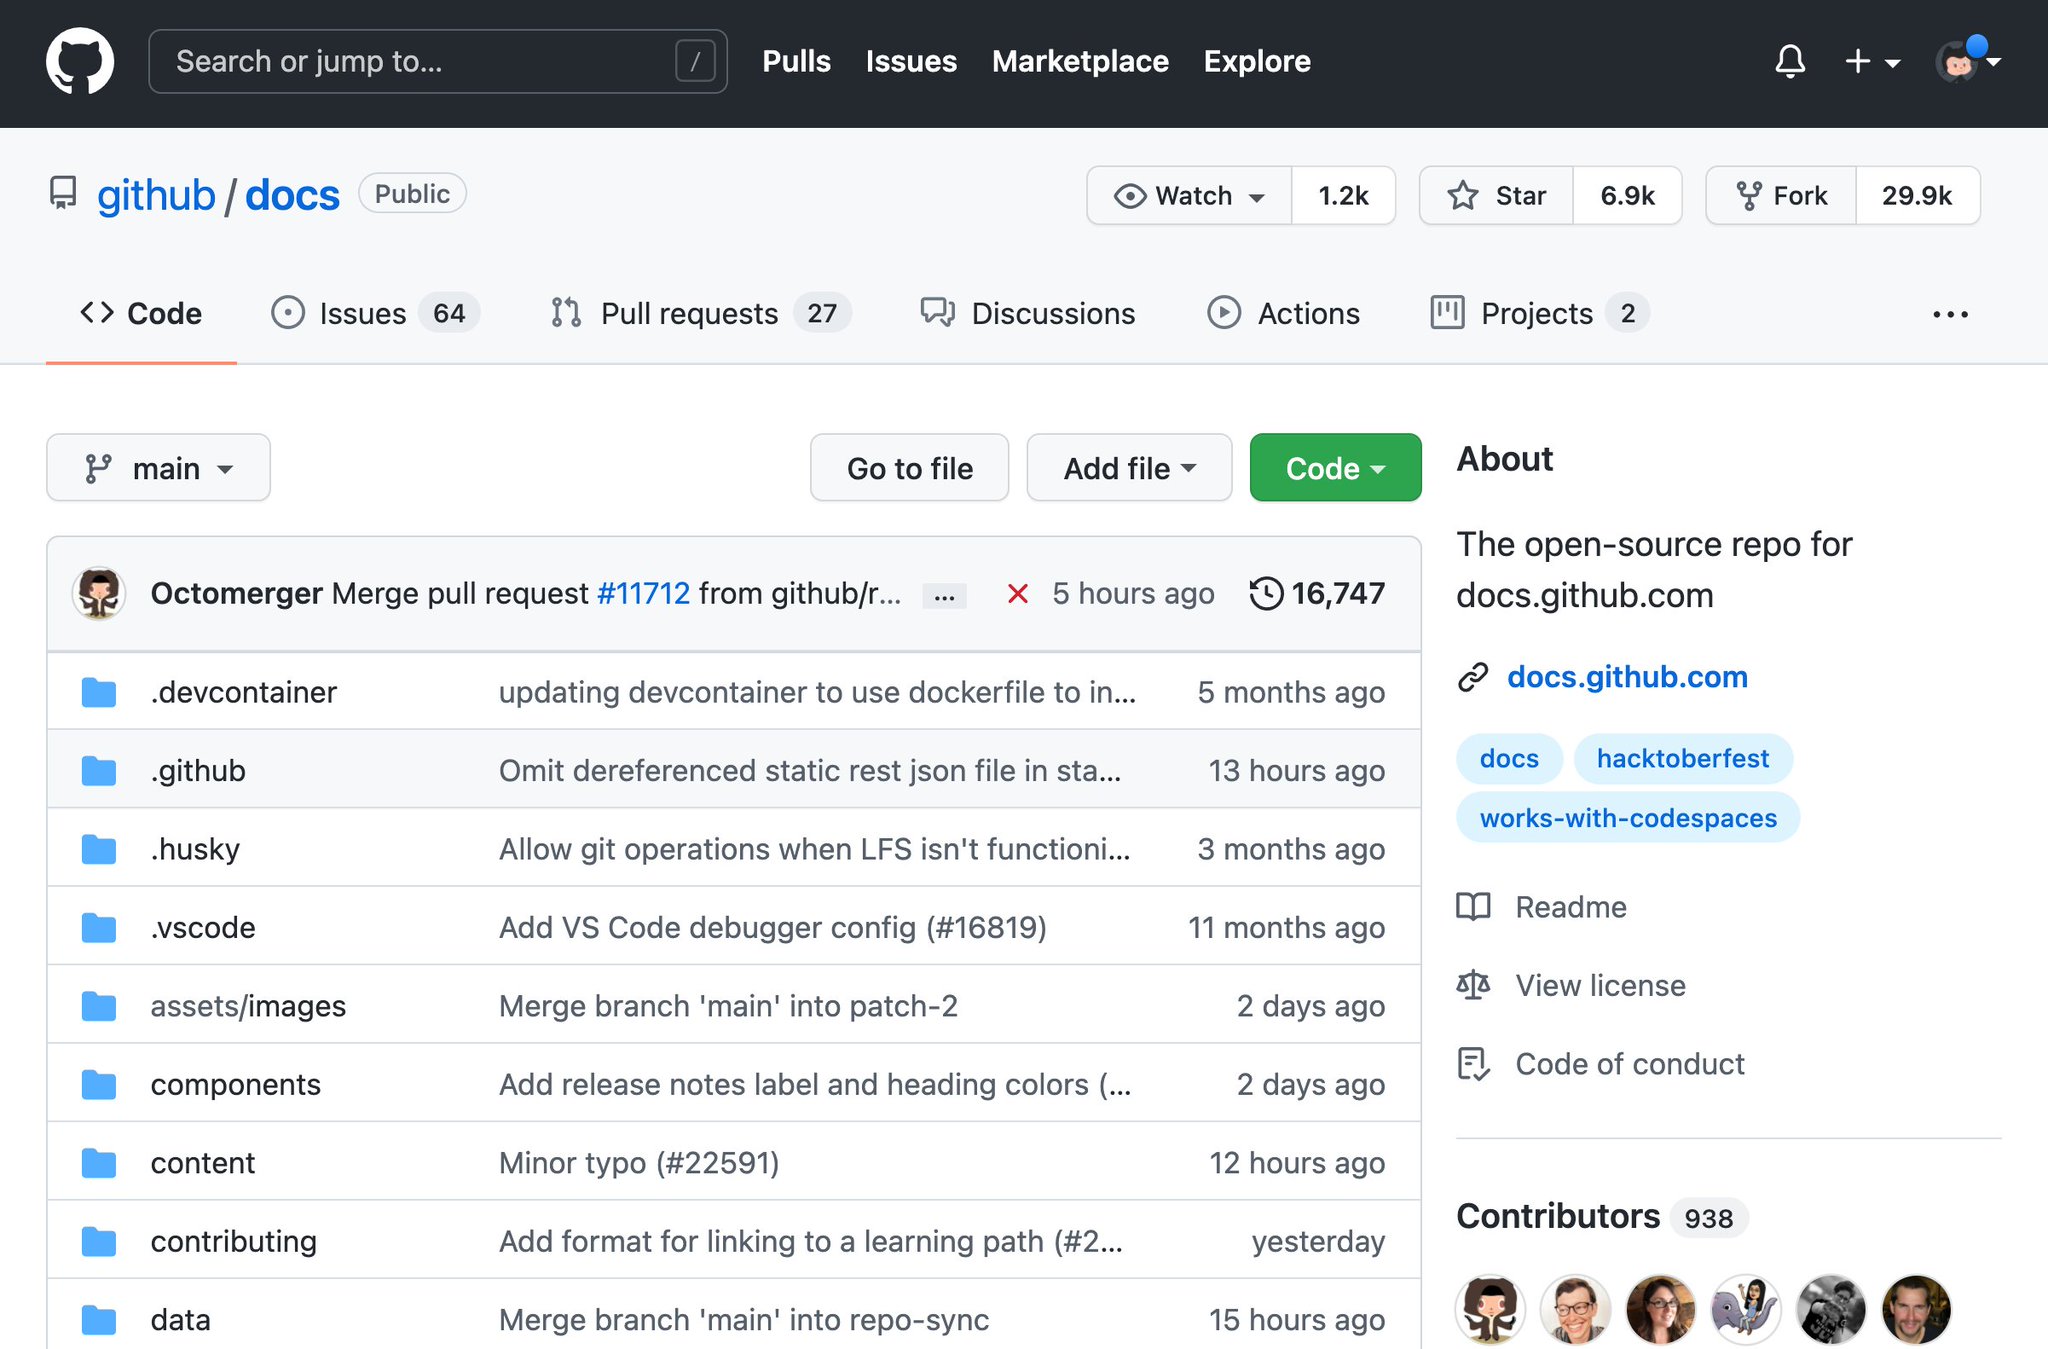Open the Marketplace menu item
This screenshot has width=2048, height=1349.
point(1079,61)
